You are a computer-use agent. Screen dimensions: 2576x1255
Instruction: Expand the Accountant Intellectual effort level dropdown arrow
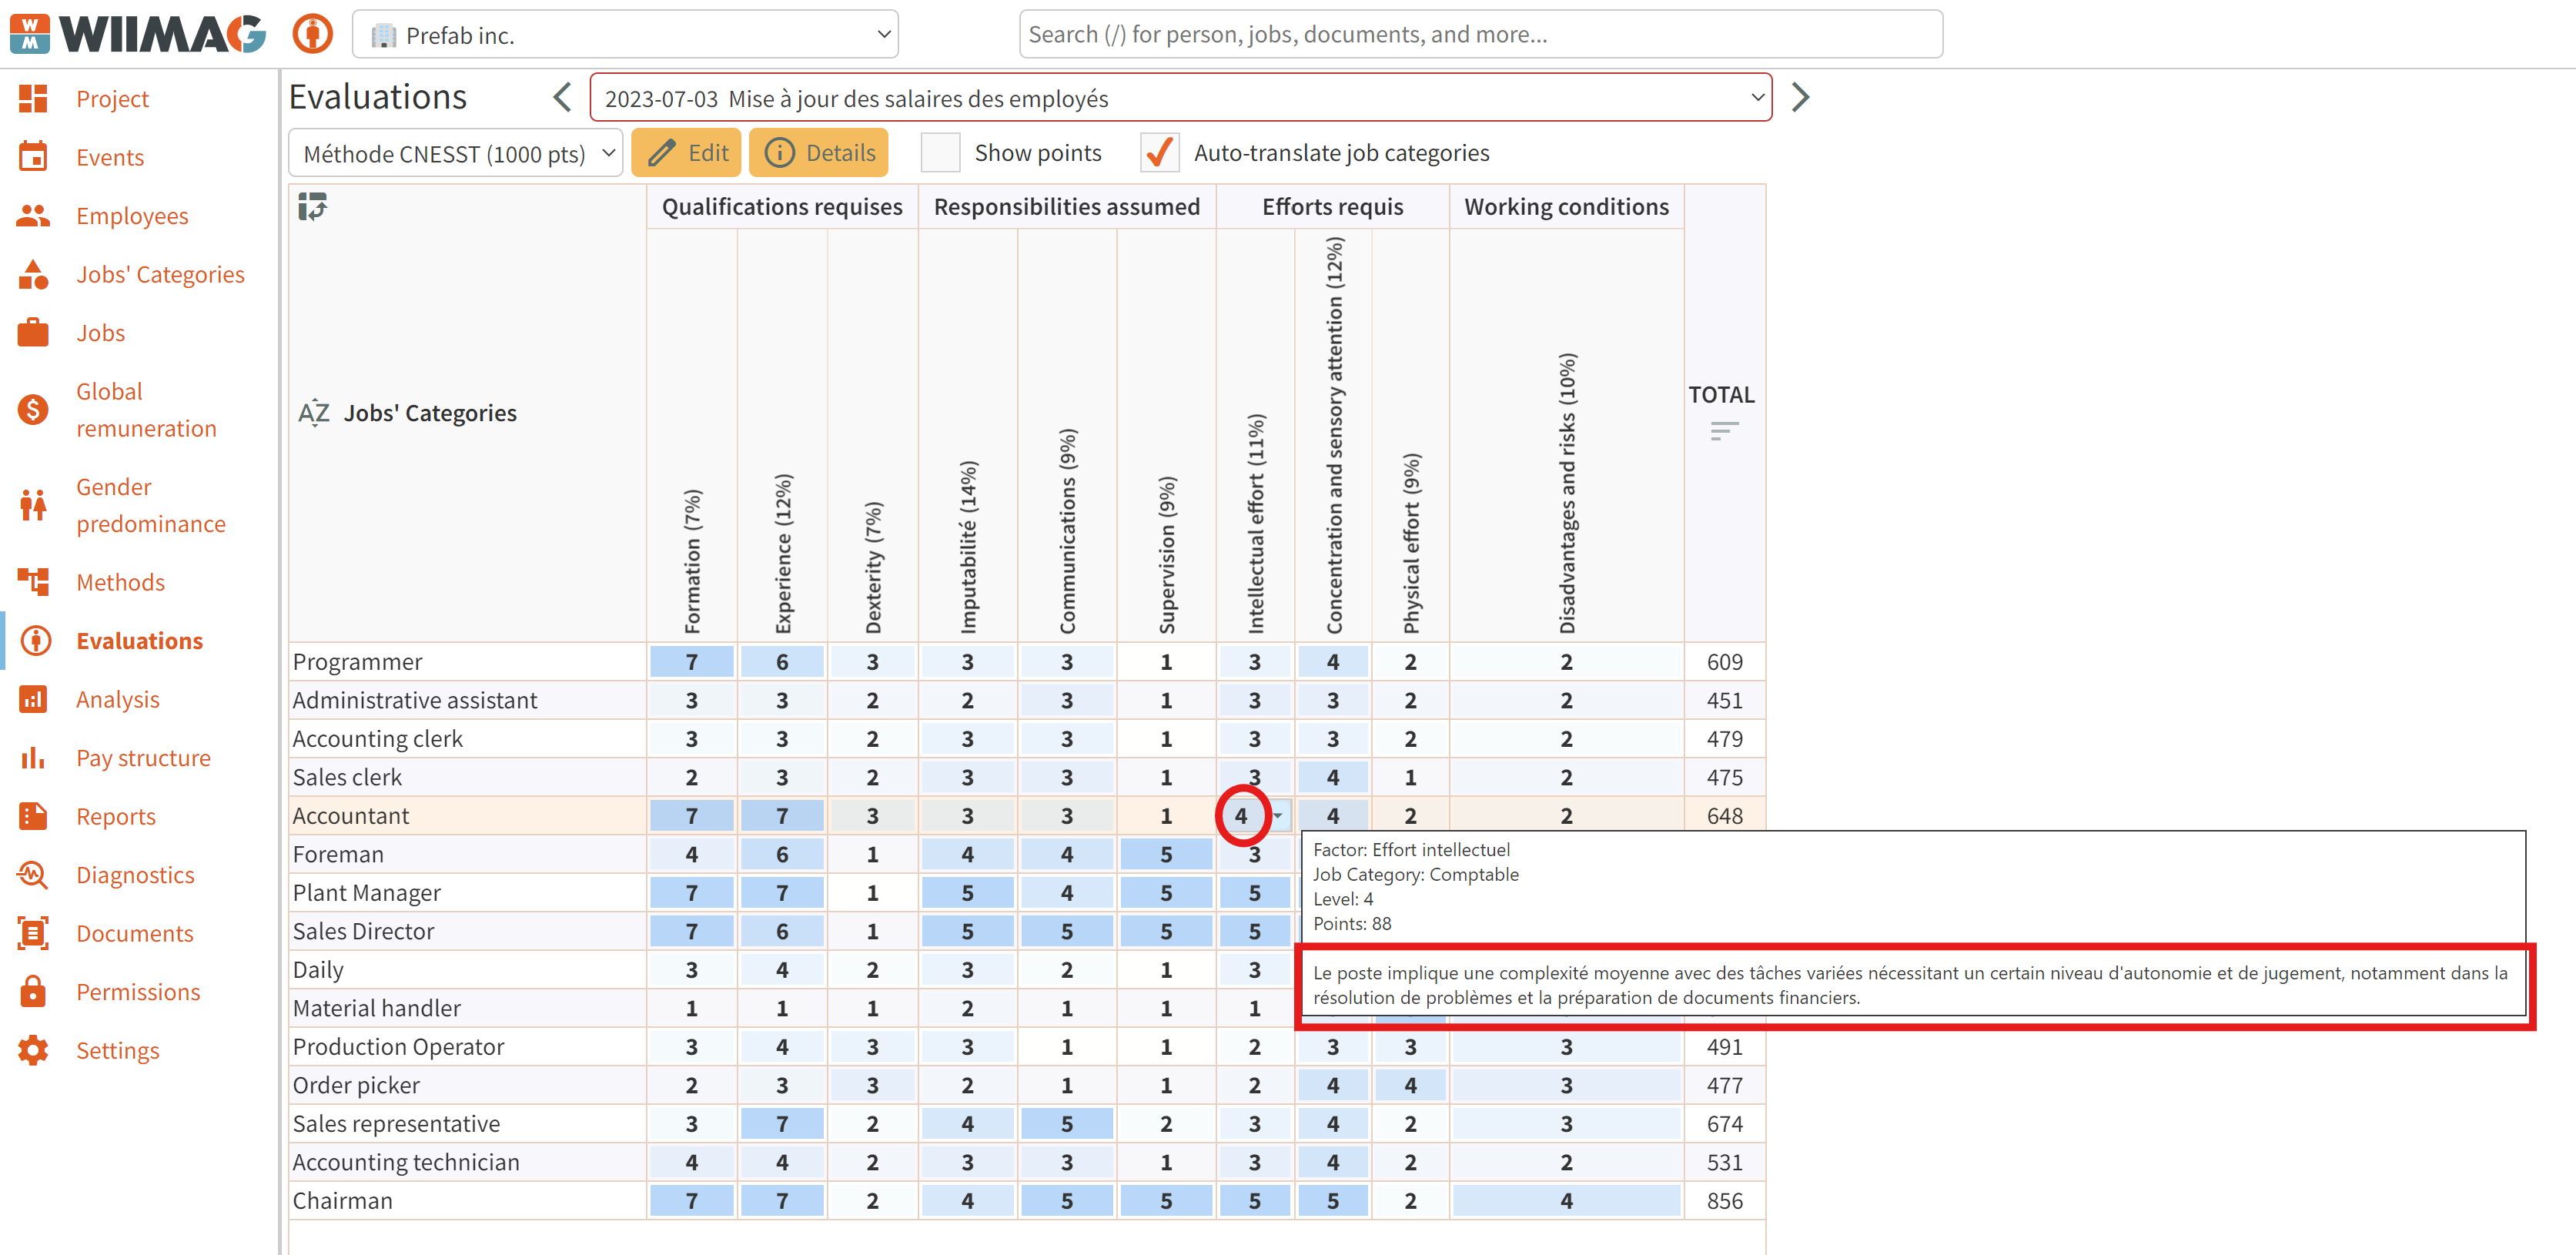coord(1278,816)
